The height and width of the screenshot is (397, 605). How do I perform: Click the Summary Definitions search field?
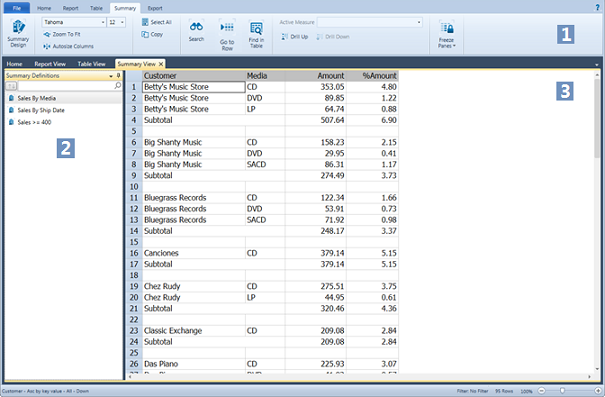click(69, 86)
